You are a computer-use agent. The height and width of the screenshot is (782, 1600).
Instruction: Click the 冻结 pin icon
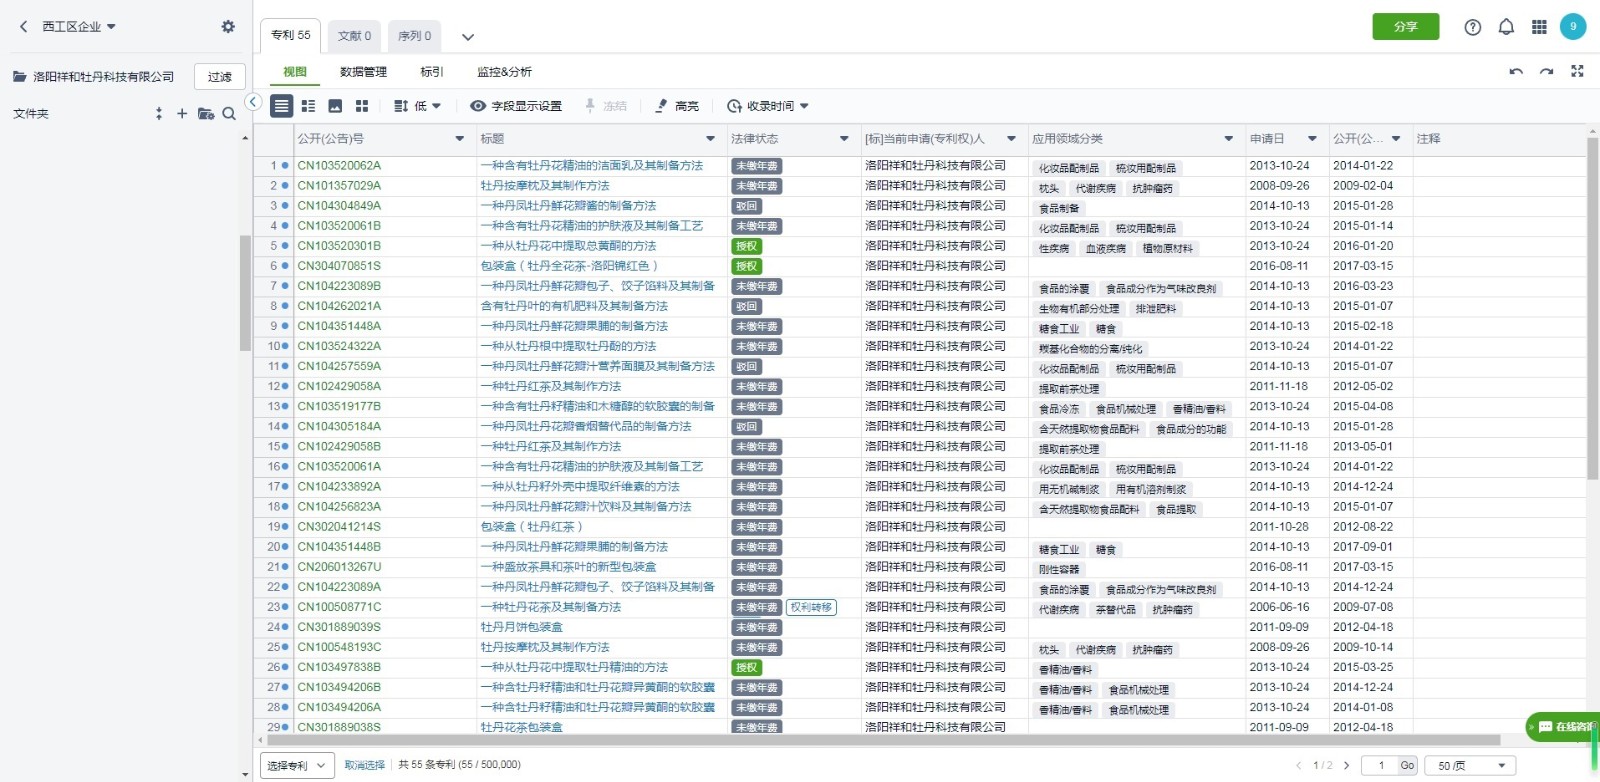click(606, 105)
